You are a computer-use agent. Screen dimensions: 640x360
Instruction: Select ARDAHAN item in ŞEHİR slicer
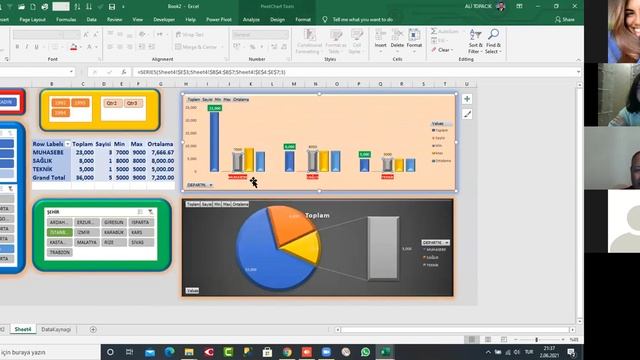(x=60, y=222)
